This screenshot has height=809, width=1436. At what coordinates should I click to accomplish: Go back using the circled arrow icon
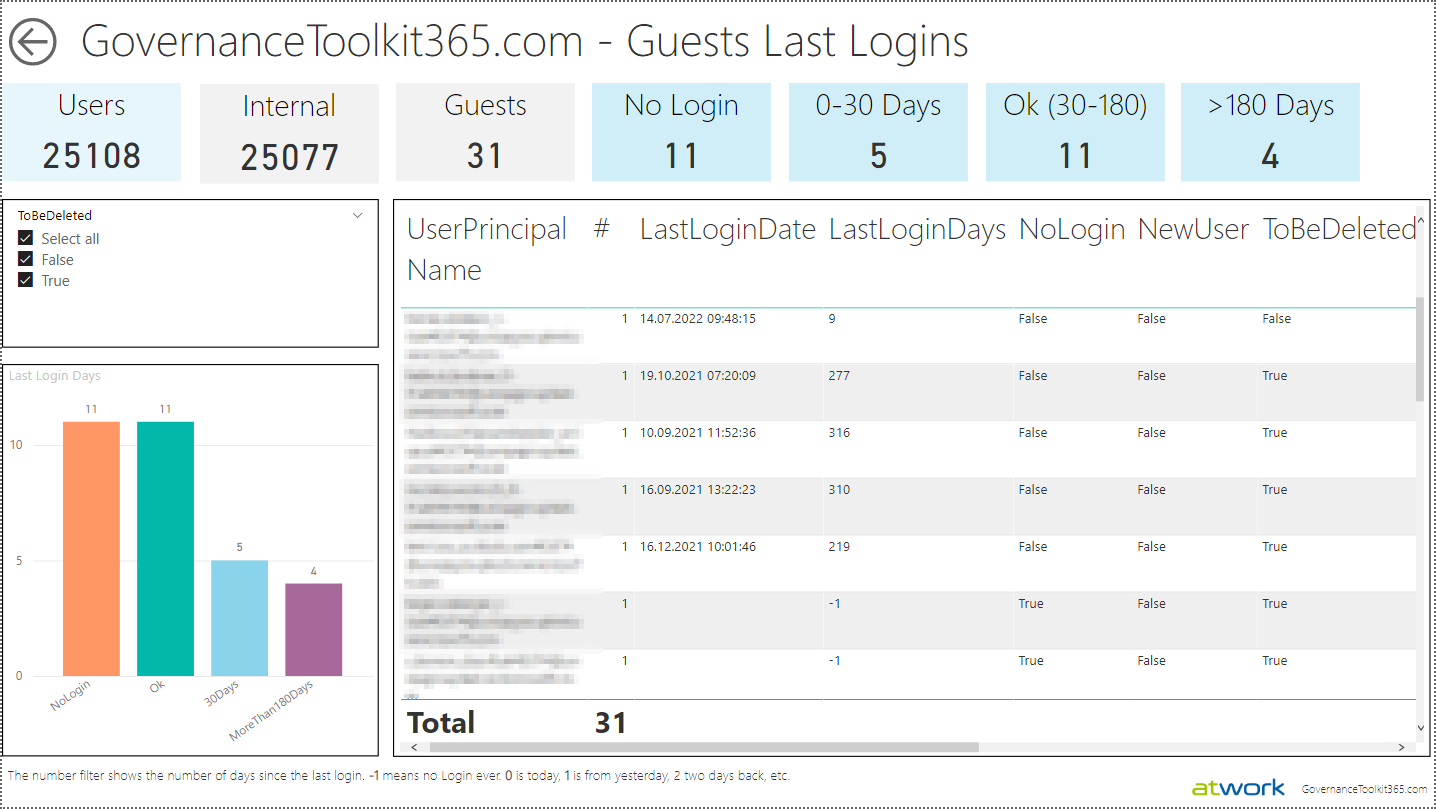[x=33, y=43]
